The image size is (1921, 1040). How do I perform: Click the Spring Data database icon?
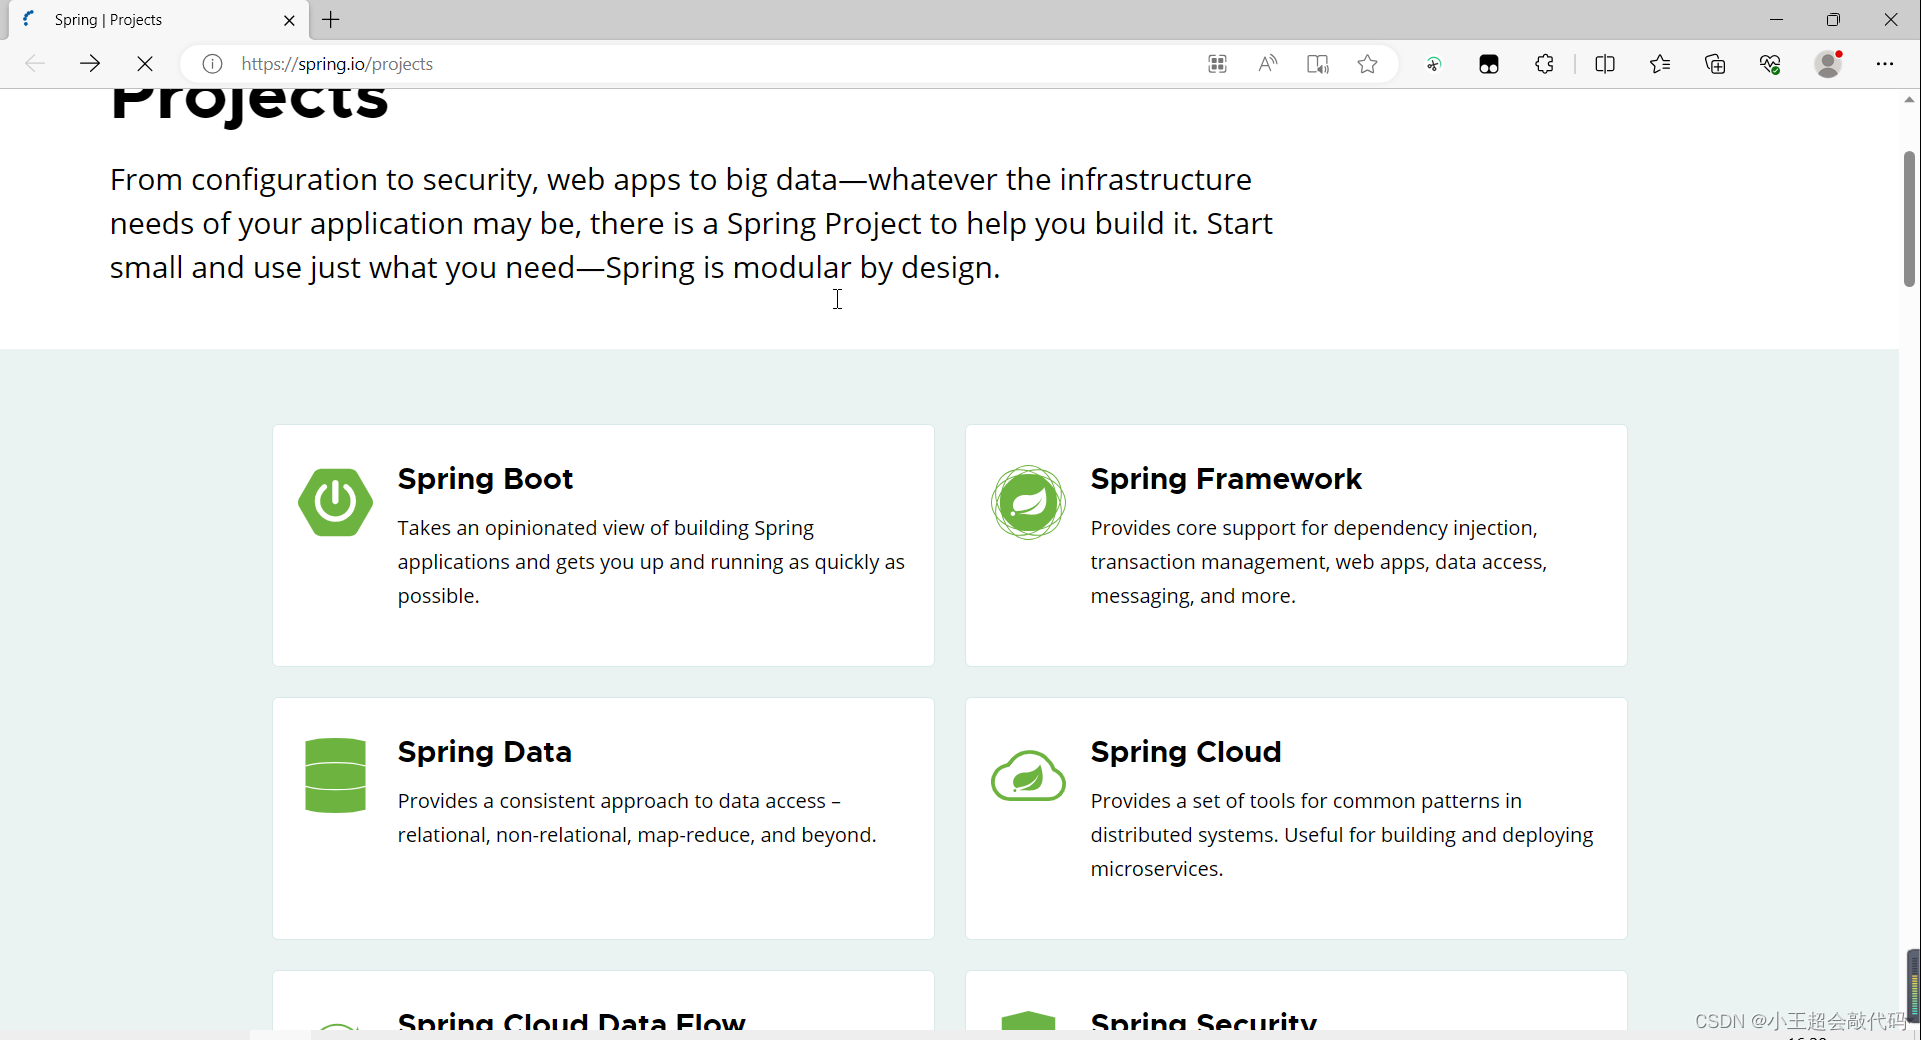pos(335,775)
